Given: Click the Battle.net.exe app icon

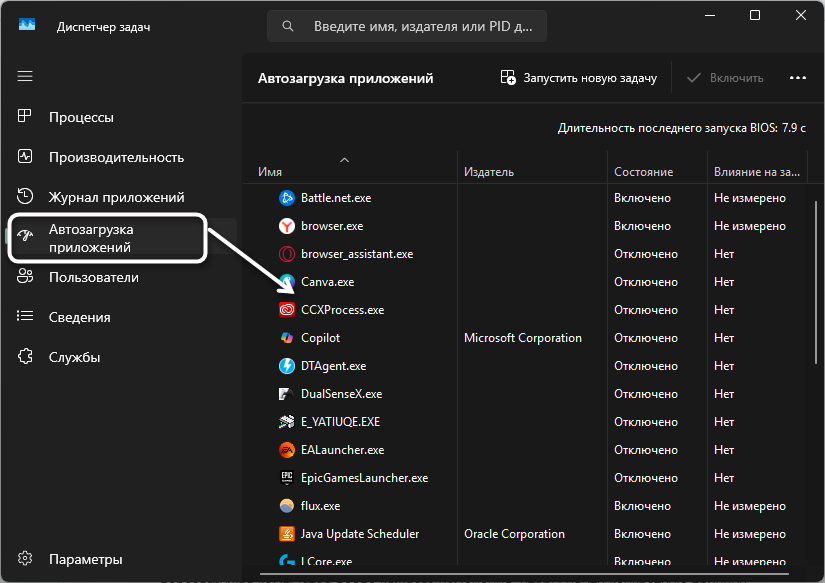Looking at the screenshot, I should coord(286,198).
